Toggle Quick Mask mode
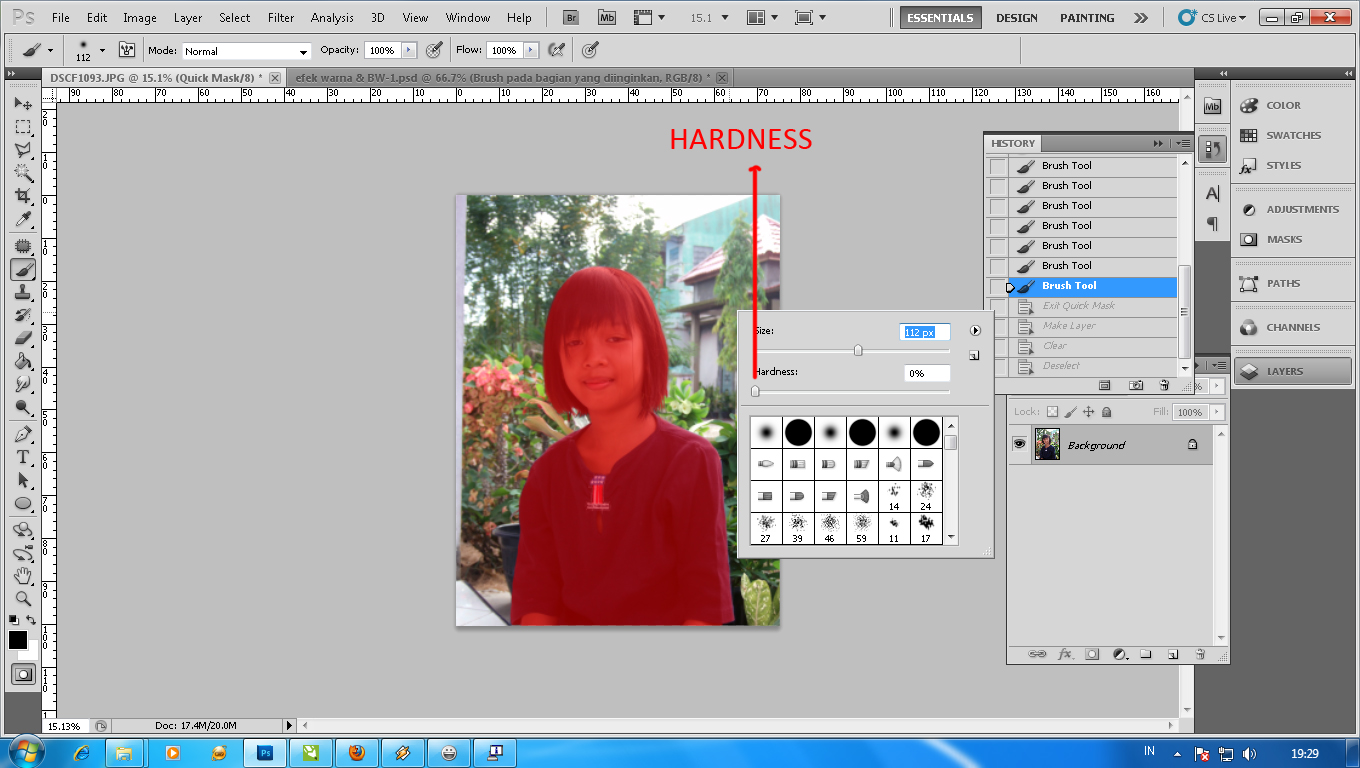The height and width of the screenshot is (768, 1360). (x=23, y=675)
